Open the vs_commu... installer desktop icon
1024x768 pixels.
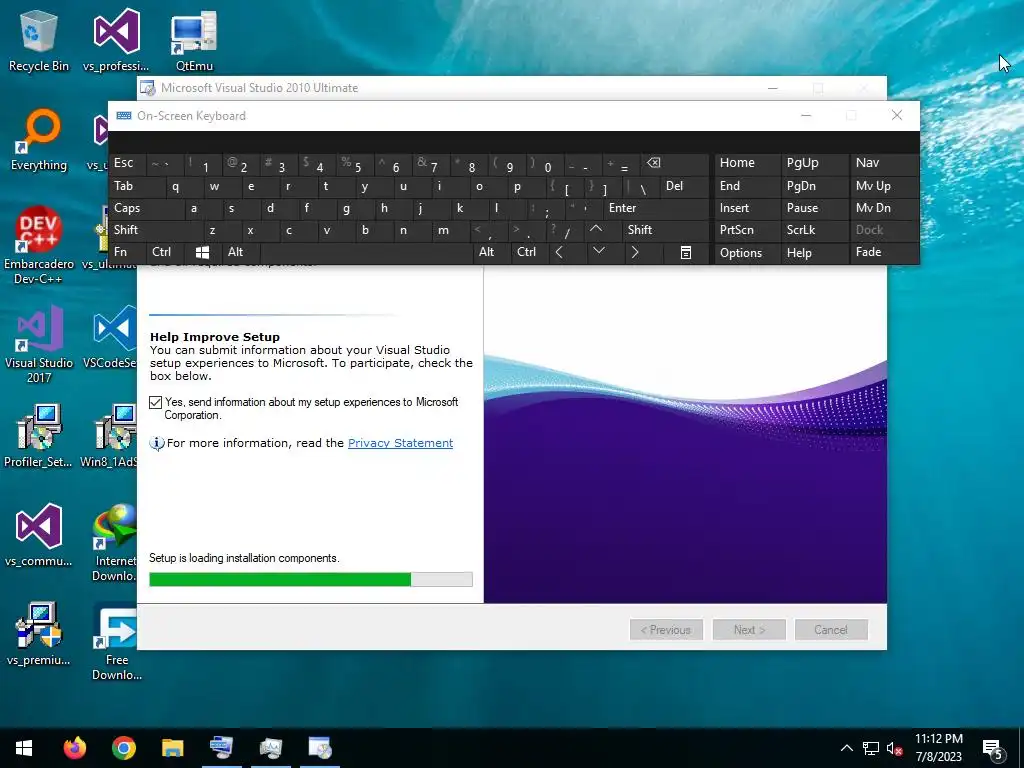(x=39, y=536)
